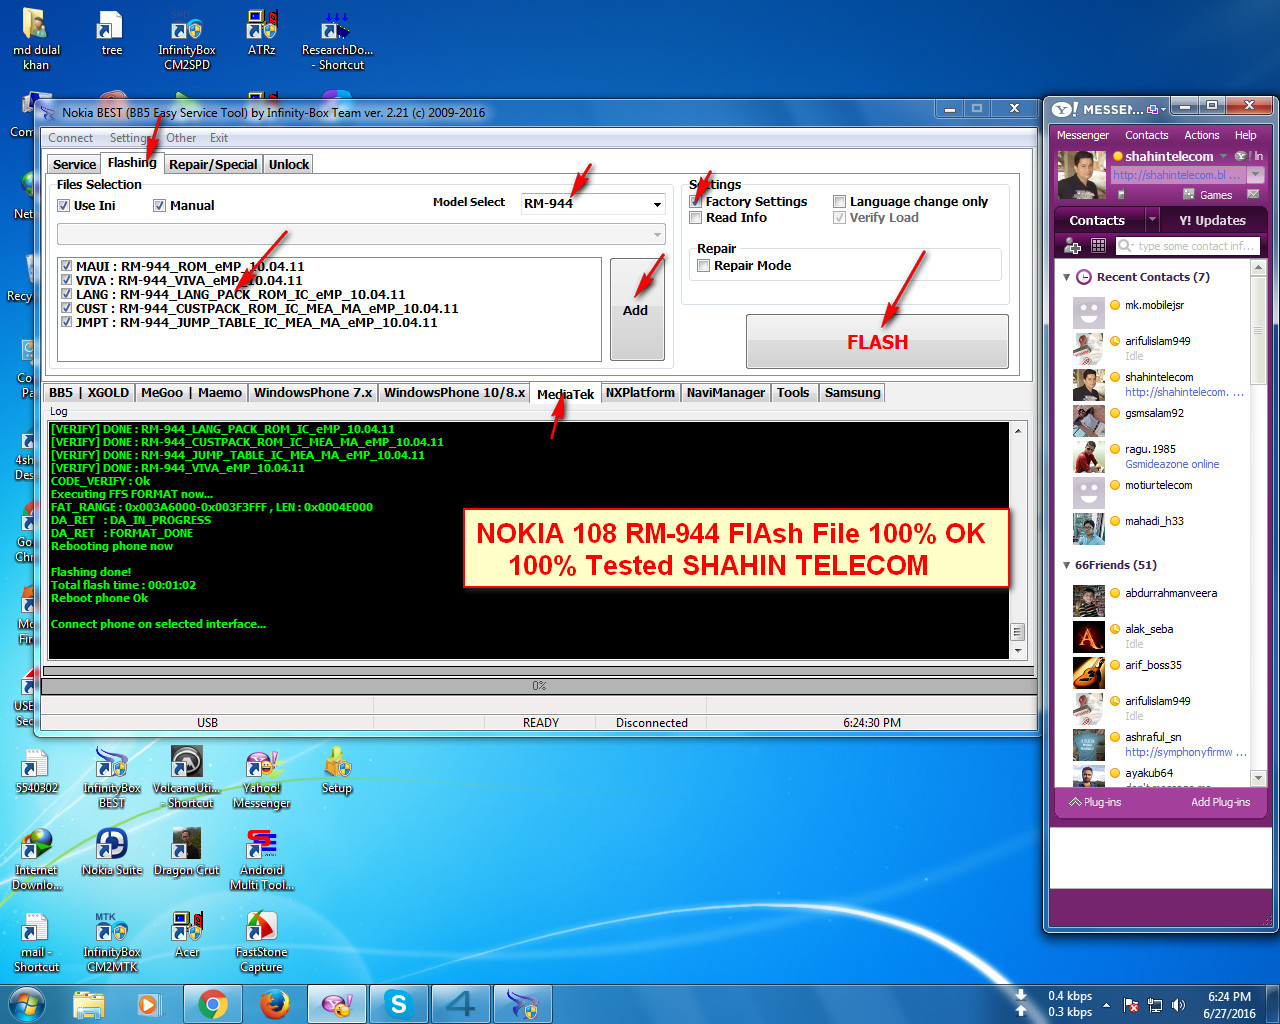Select the Y! Updates tab
Screen dimensions: 1280x1024
(x=1212, y=220)
